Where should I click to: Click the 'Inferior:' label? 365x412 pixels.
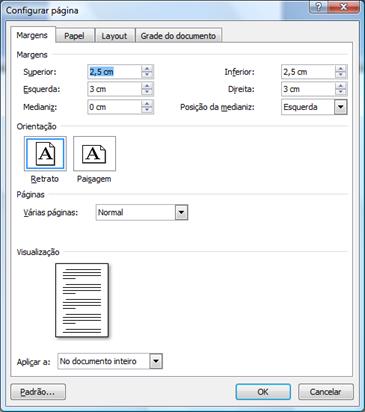(x=239, y=72)
